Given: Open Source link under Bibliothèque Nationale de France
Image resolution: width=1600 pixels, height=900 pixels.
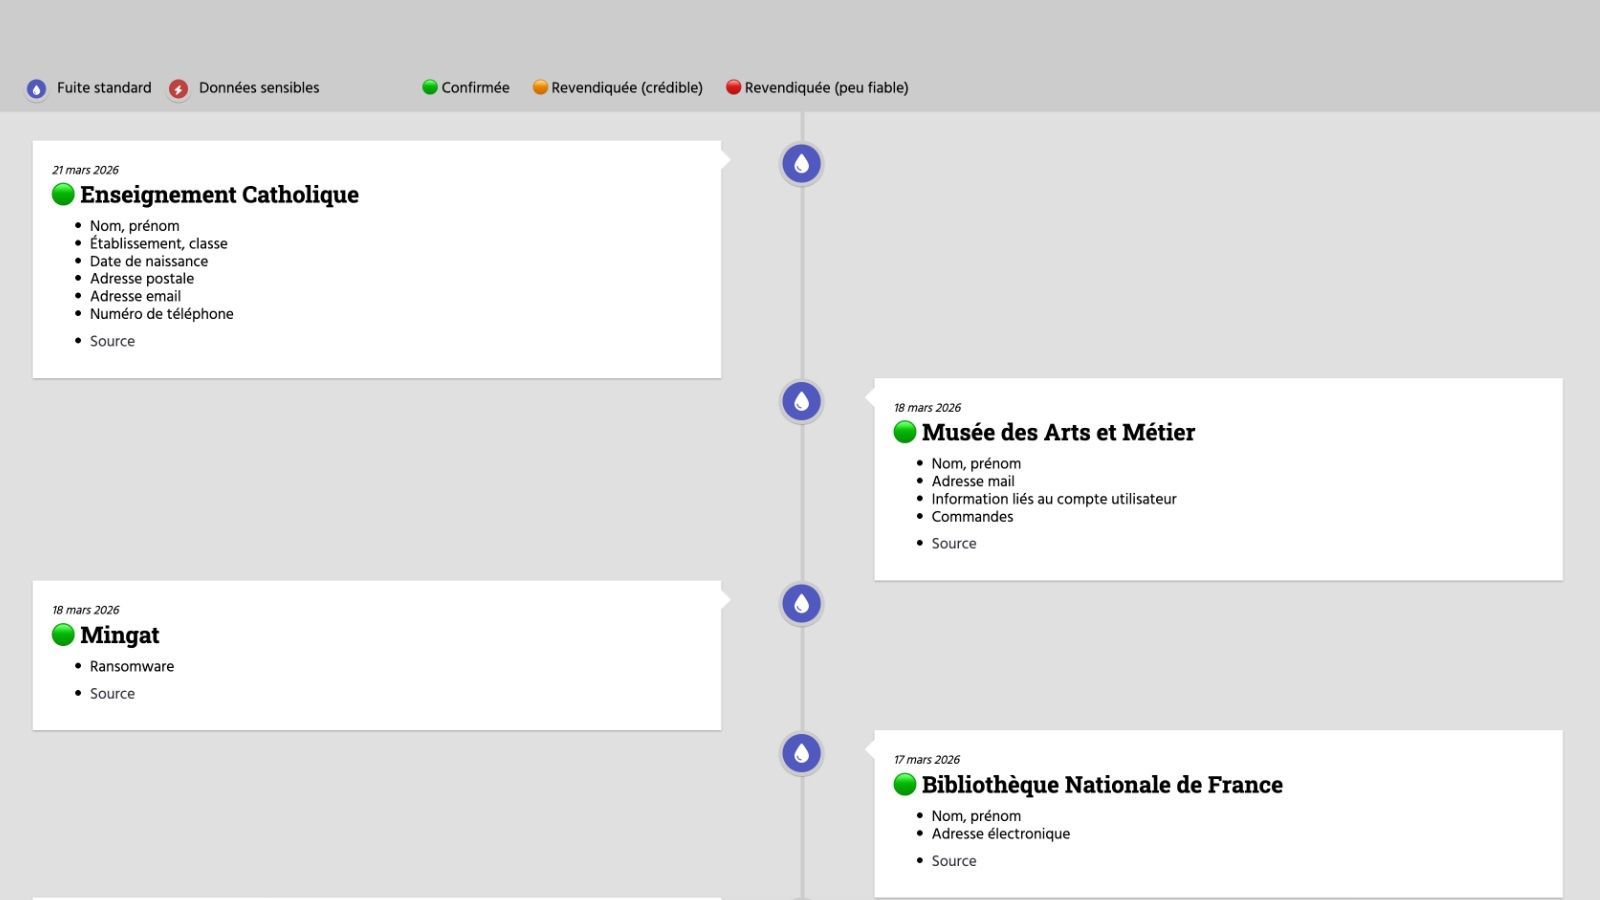Looking at the screenshot, I should 953,861.
